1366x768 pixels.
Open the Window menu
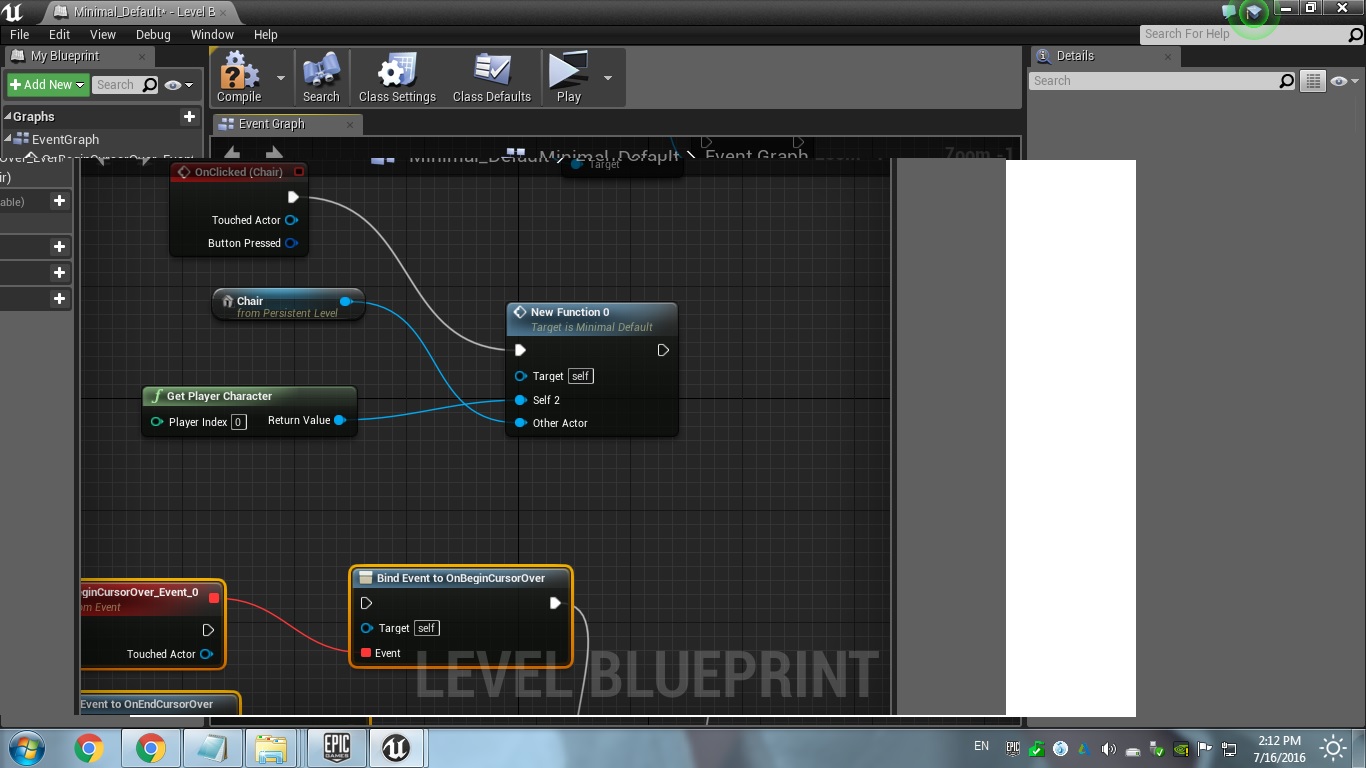(x=212, y=34)
